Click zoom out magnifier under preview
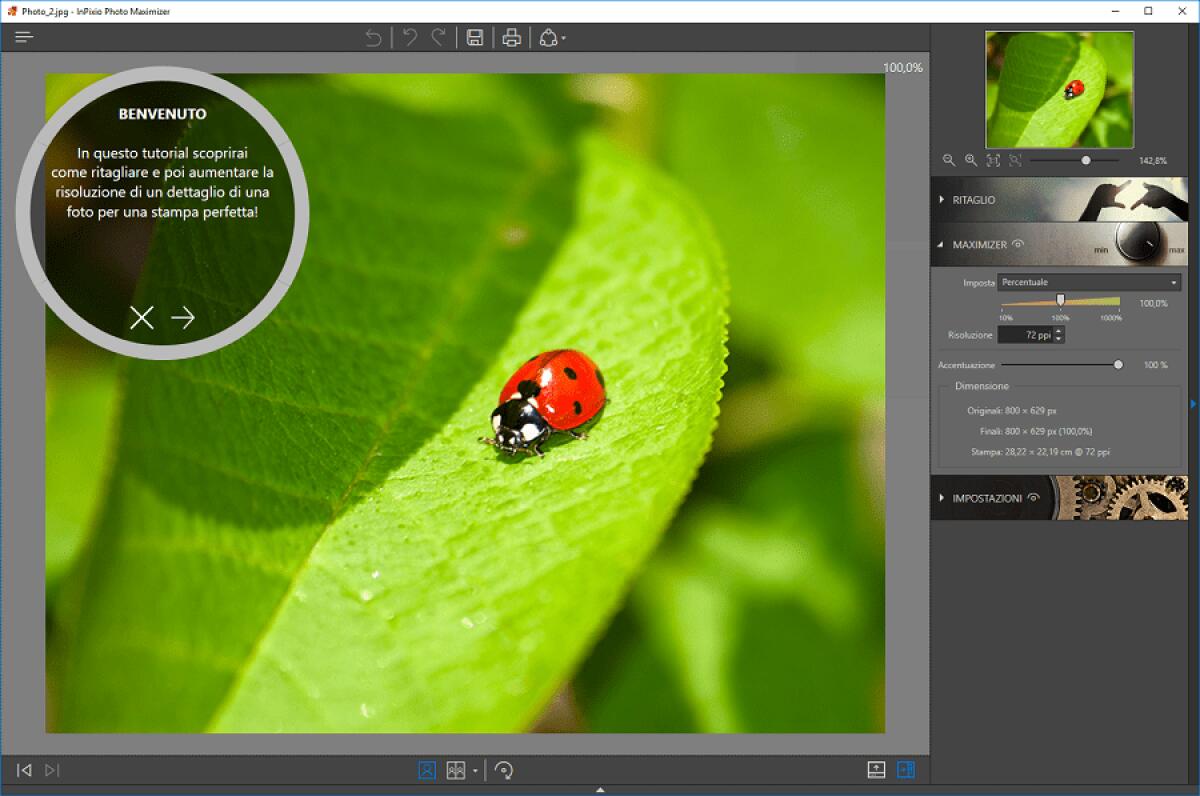Image resolution: width=1200 pixels, height=796 pixels. tap(949, 160)
